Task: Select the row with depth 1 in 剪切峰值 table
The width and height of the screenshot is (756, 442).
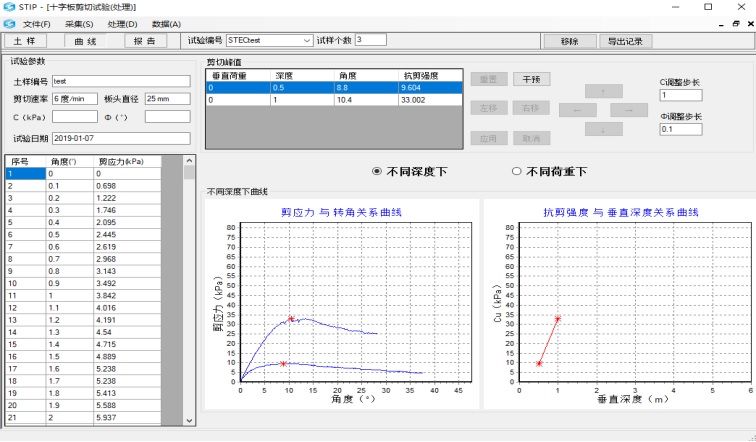Action: [334, 100]
